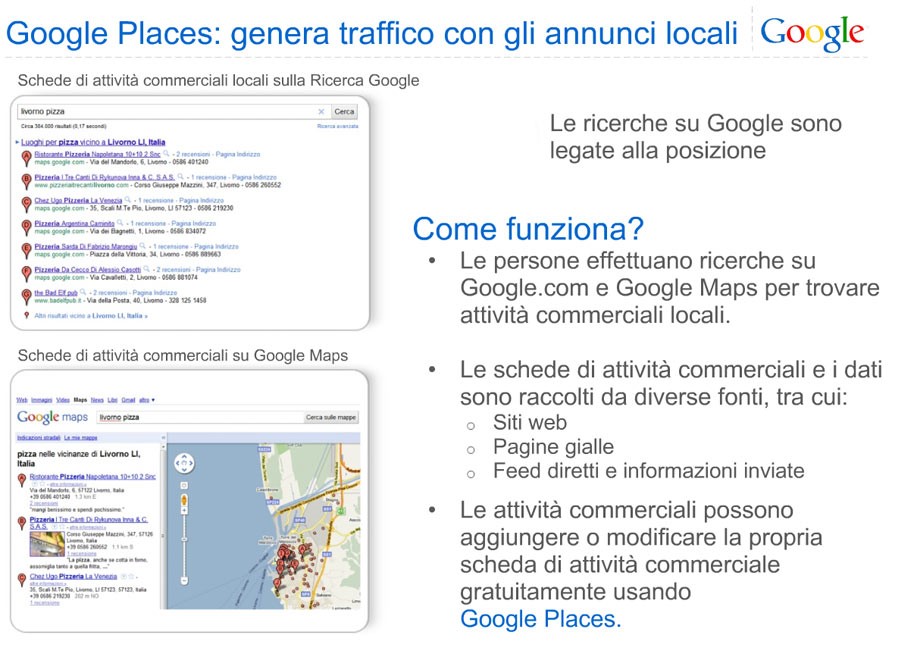
Task: Select the Libri tab in top bar
Action: 112,400
